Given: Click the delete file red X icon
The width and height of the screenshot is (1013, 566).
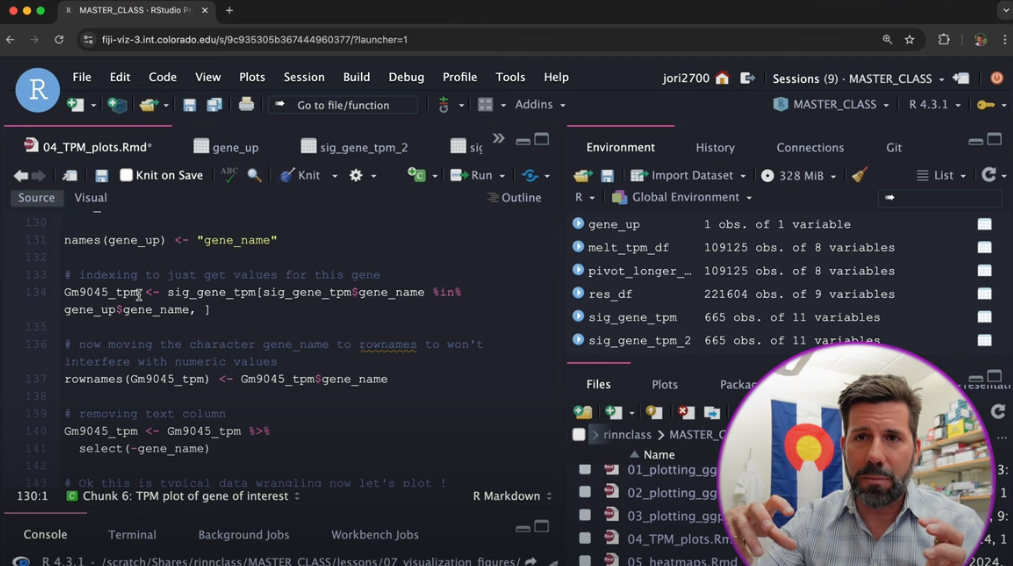Looking at the screenshot, I should 686,412.
